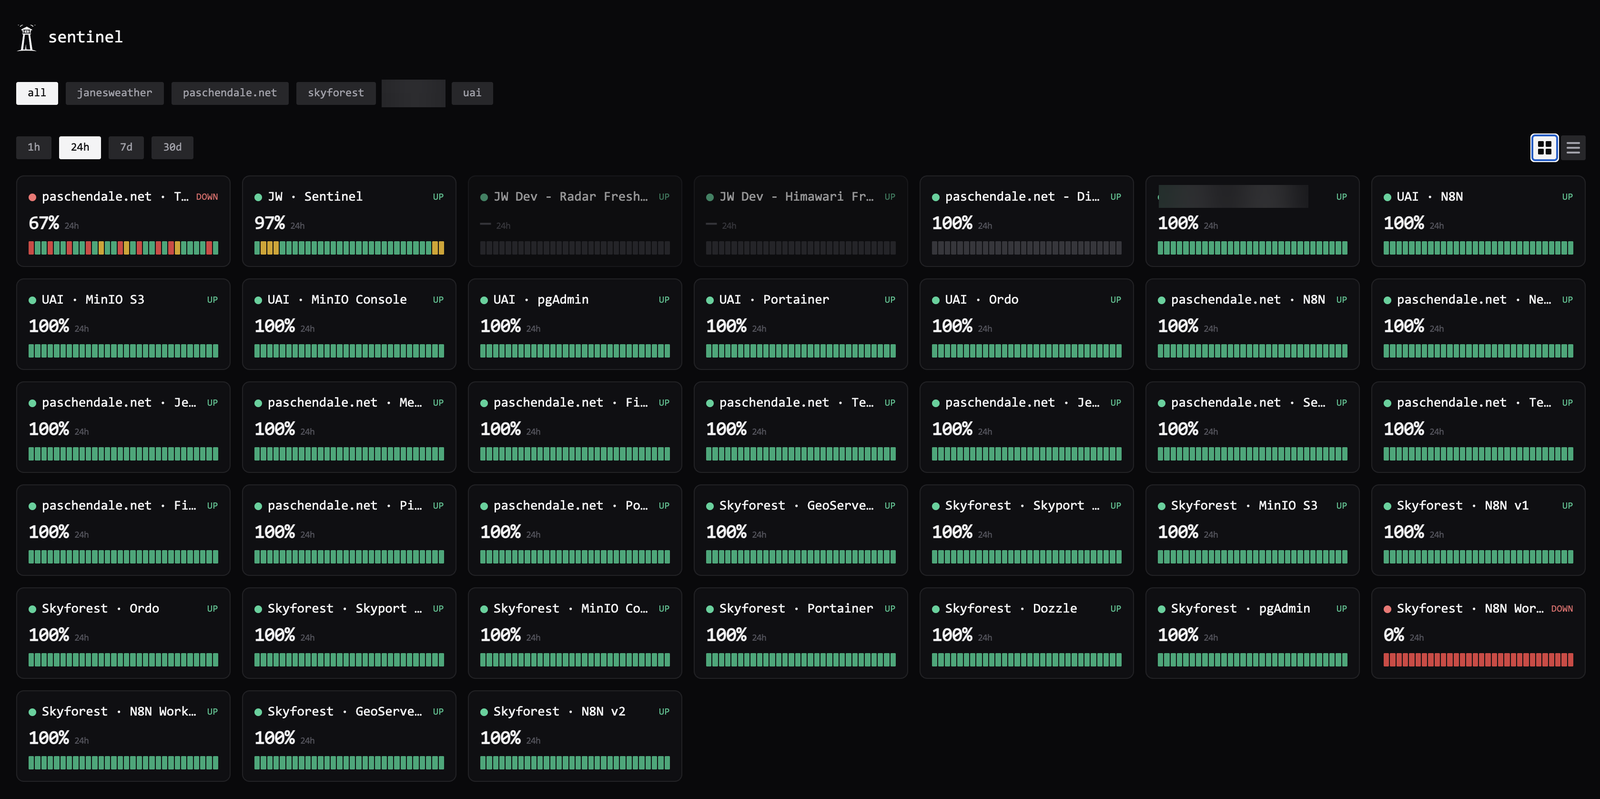This screenshot has width=1600, height=799.
Task: Open the JW Dev Himawari card
Action: click(801, 221)
